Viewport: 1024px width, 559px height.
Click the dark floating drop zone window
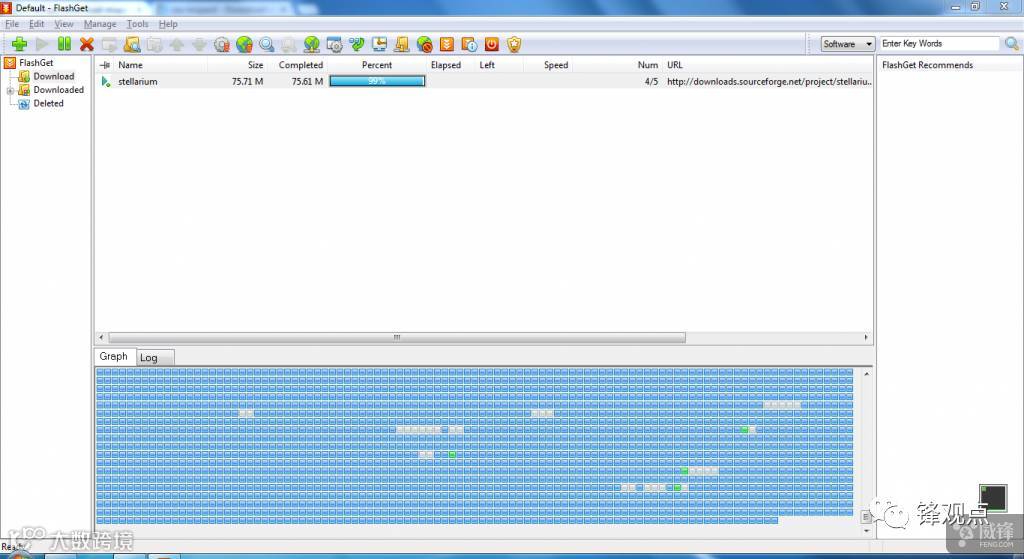[993, 498]
